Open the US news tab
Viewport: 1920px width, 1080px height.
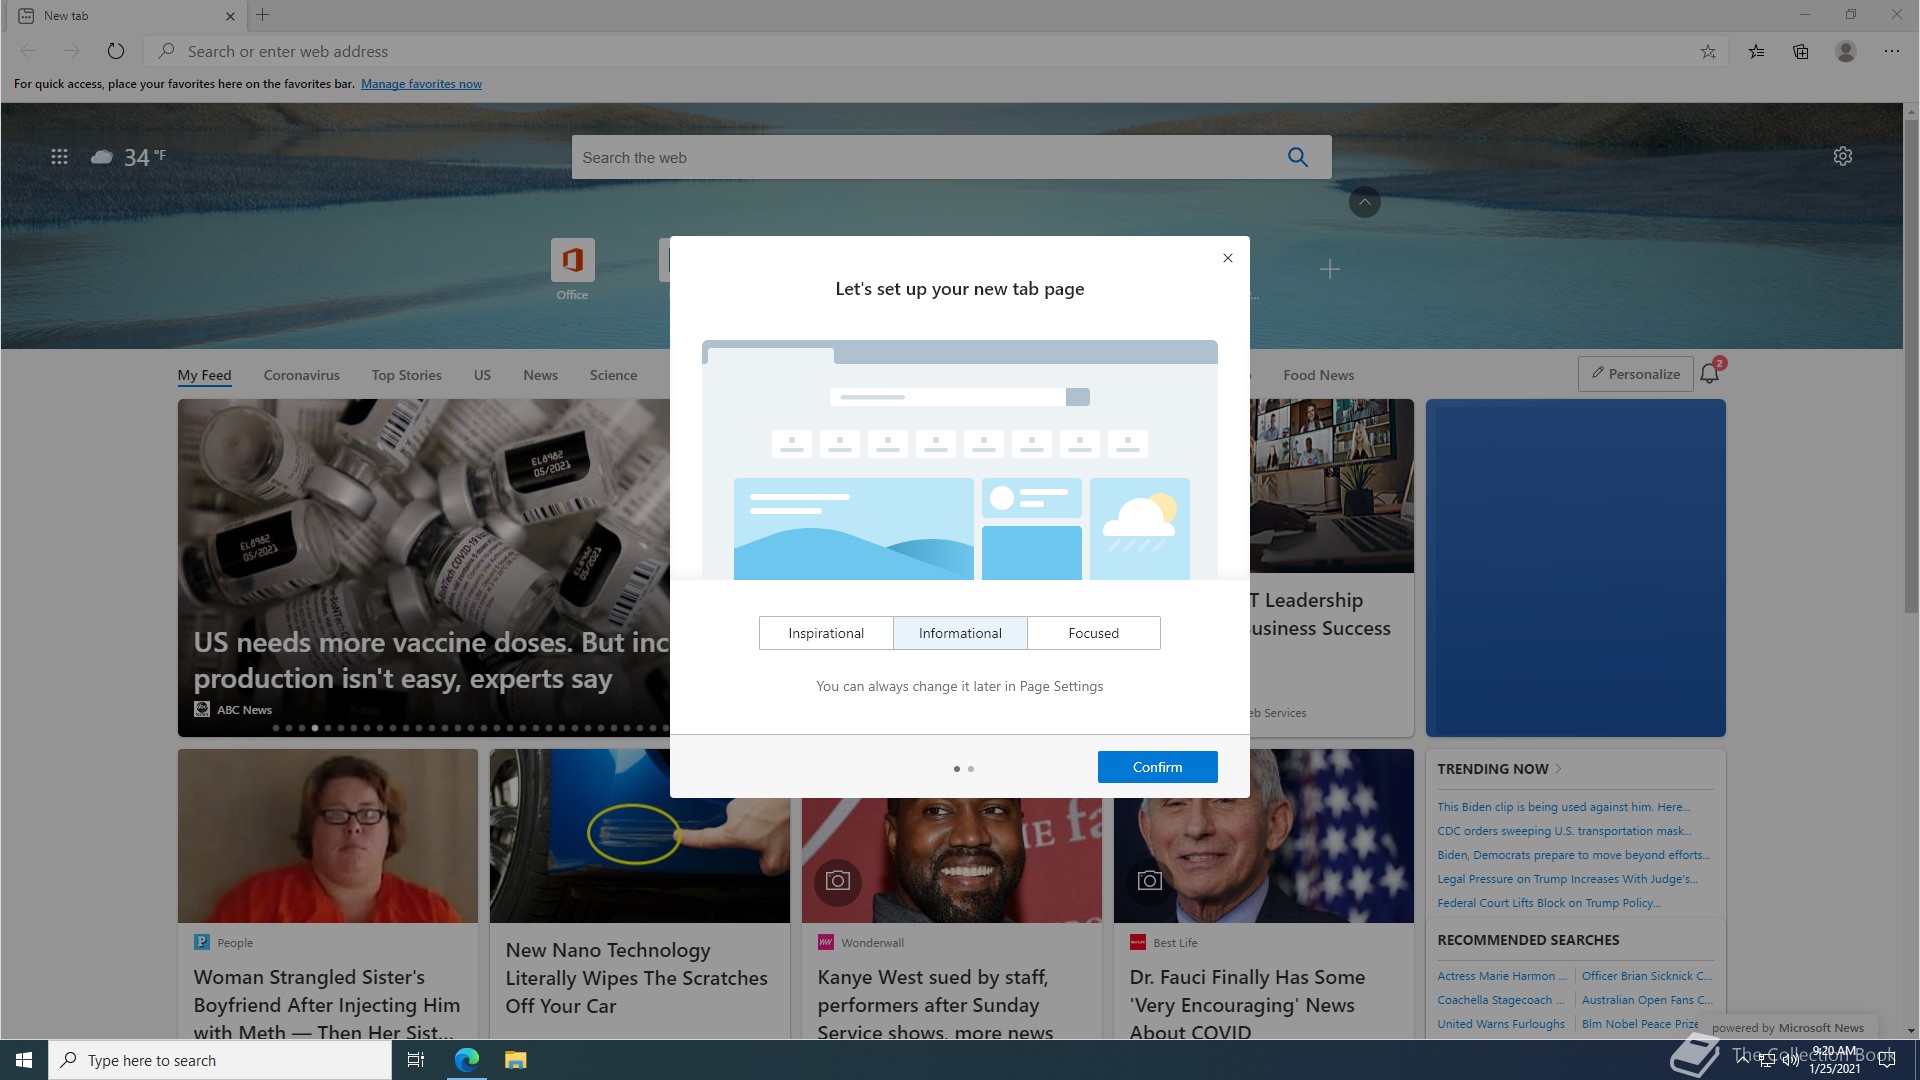(482, 375)
